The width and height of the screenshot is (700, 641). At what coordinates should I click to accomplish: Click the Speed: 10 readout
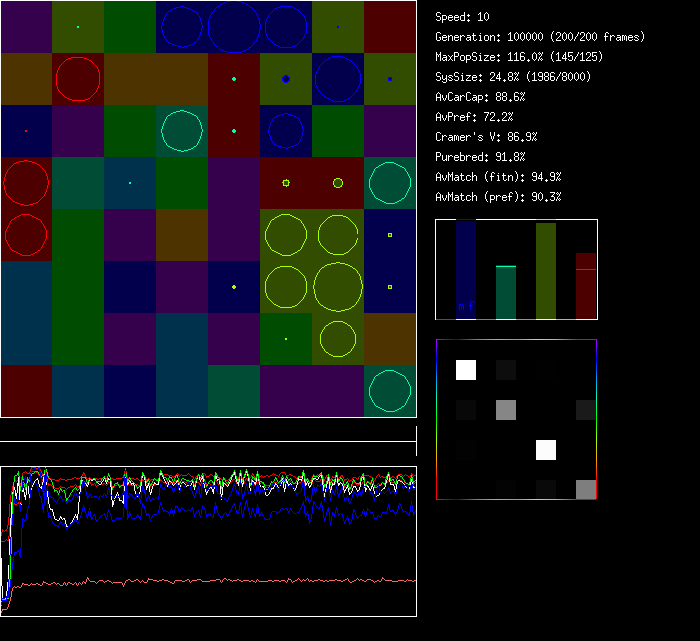(x=462, y=17)
